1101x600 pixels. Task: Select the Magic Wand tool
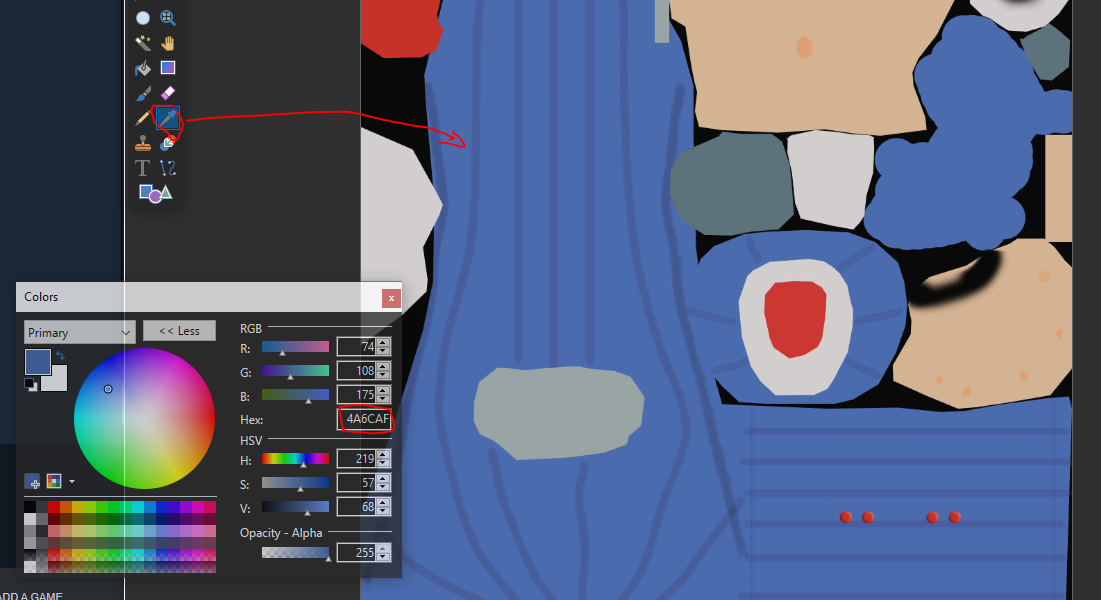click(143, 43)
